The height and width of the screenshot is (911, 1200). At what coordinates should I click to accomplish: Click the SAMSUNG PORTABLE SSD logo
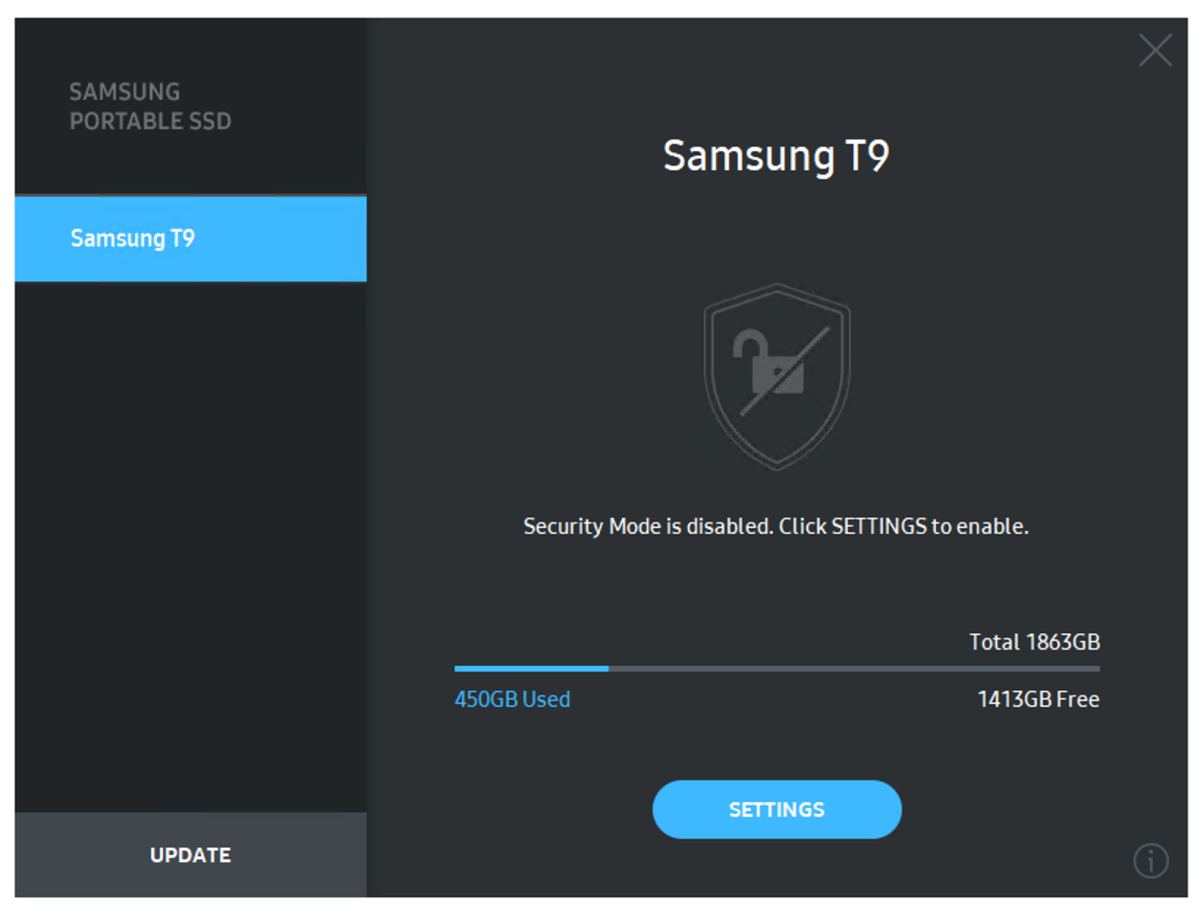click(x=150, y=107)
